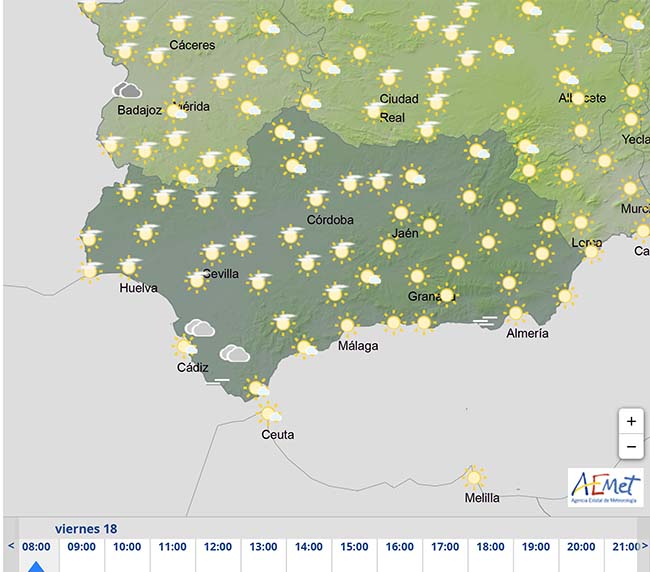Click the Almería city label
The image size is (650, 572).
[x=527, y=333]
